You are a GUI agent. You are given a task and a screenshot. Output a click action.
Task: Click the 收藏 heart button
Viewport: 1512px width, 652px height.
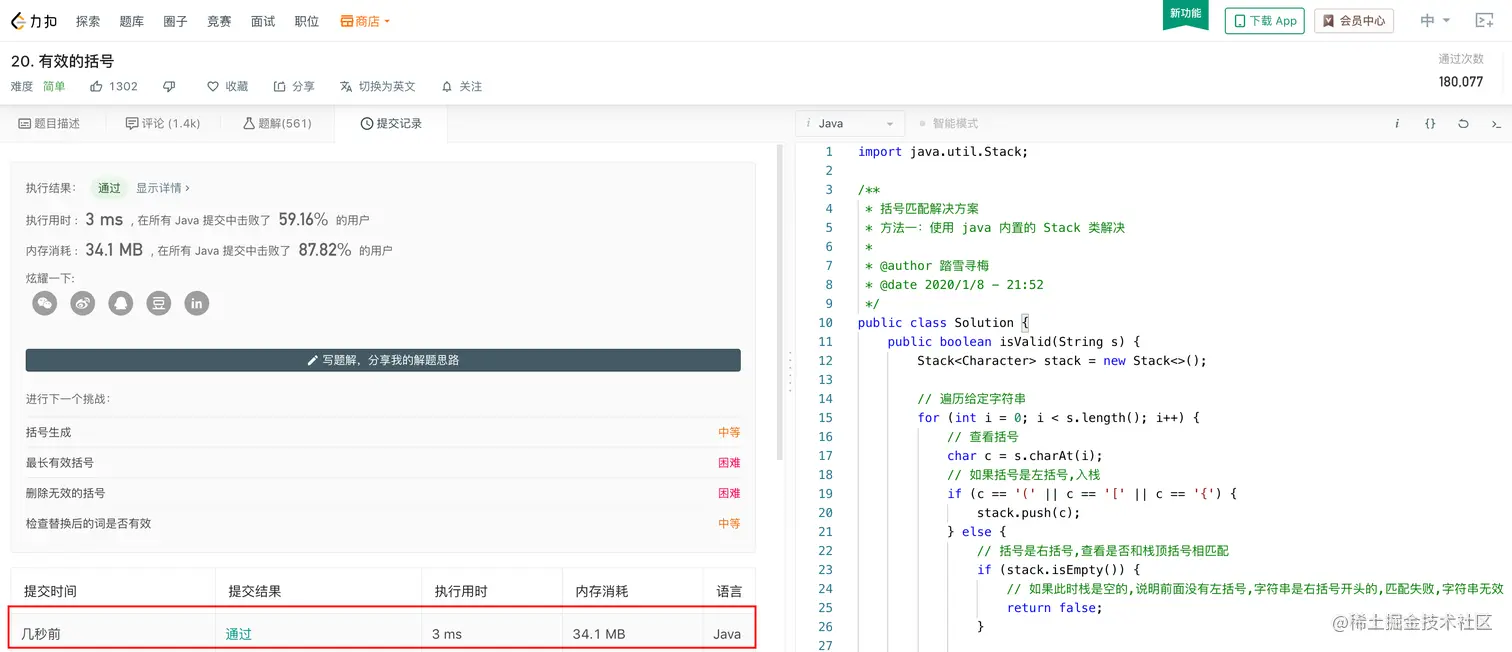227,87
